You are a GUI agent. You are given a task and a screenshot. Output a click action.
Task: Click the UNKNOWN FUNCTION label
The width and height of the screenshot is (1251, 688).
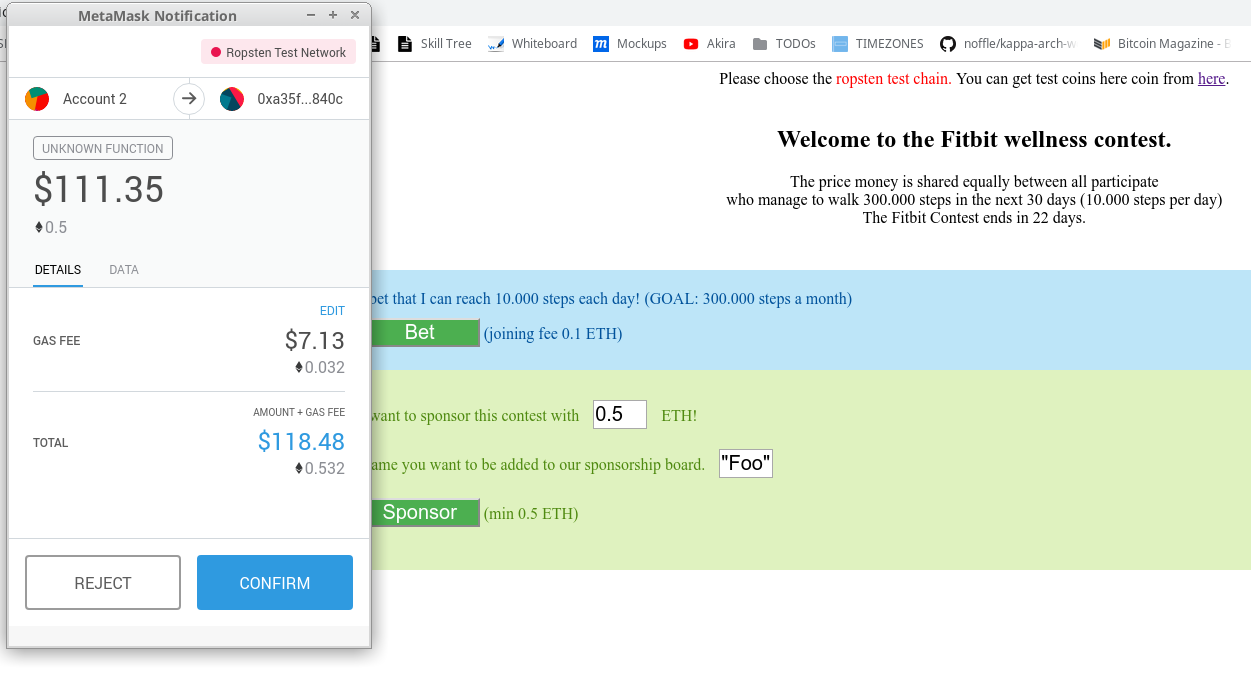tap(103, 148)
